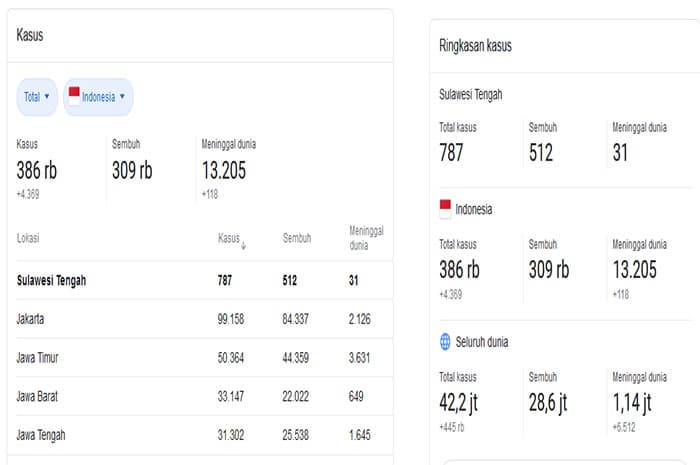The width and height of the screenshot is (700, 465).
Task: Click the 42,2 jt worldwide total cases
Action: tap(458, 403)
